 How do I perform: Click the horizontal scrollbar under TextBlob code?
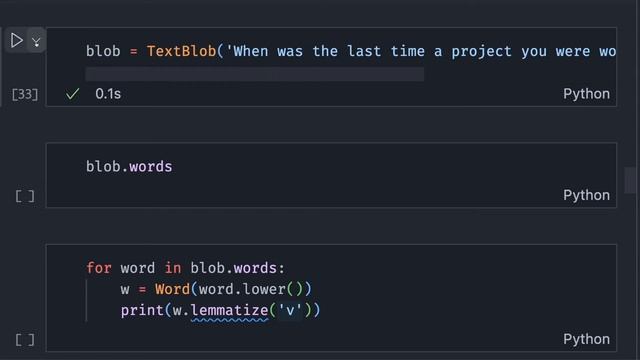click(x=255, y=74)
